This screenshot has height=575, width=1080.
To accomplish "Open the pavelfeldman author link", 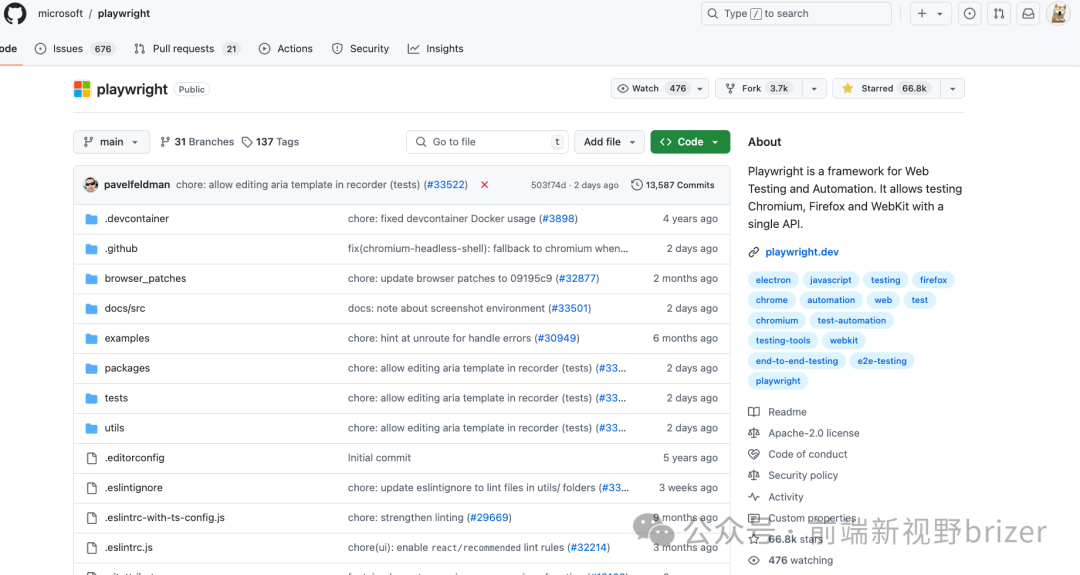I will click(x=136, y=185).
